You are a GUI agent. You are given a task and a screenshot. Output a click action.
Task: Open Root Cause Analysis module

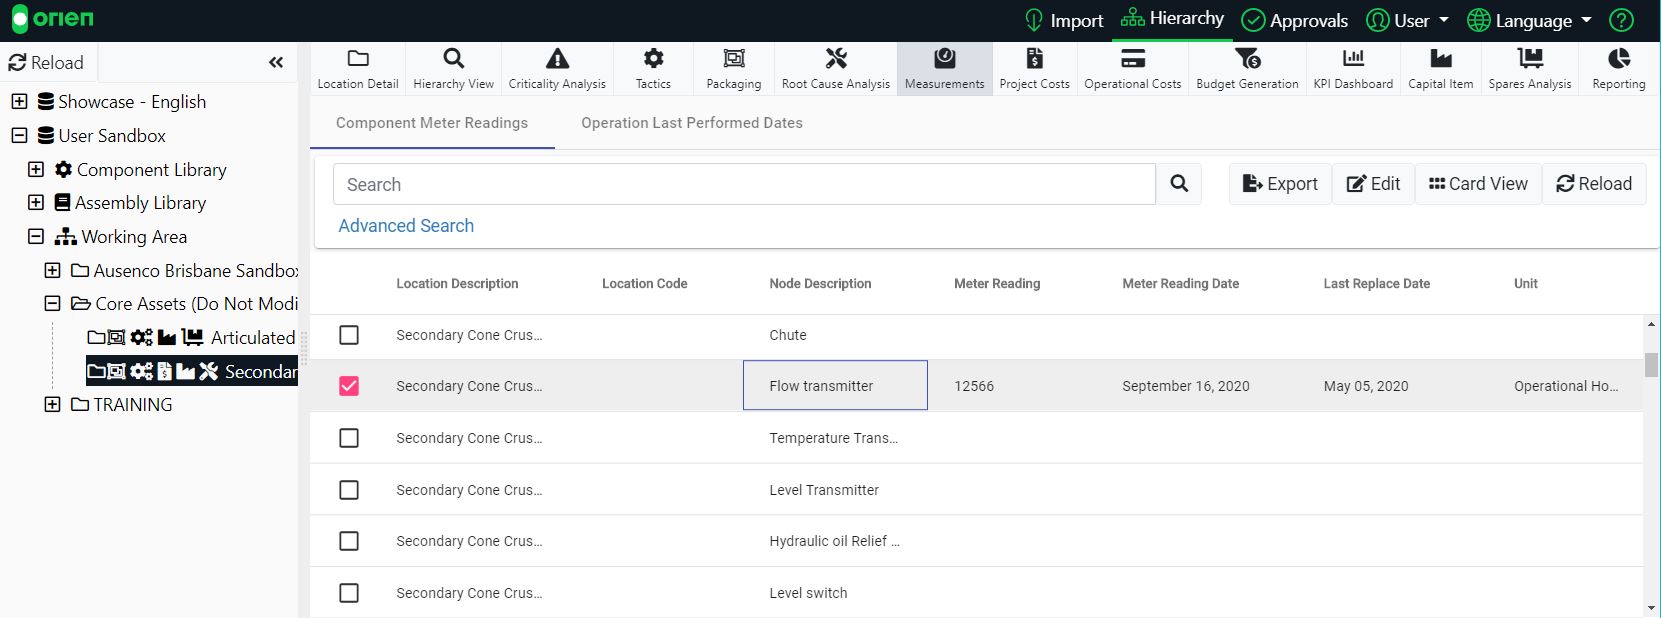click(x=835, y=69)
